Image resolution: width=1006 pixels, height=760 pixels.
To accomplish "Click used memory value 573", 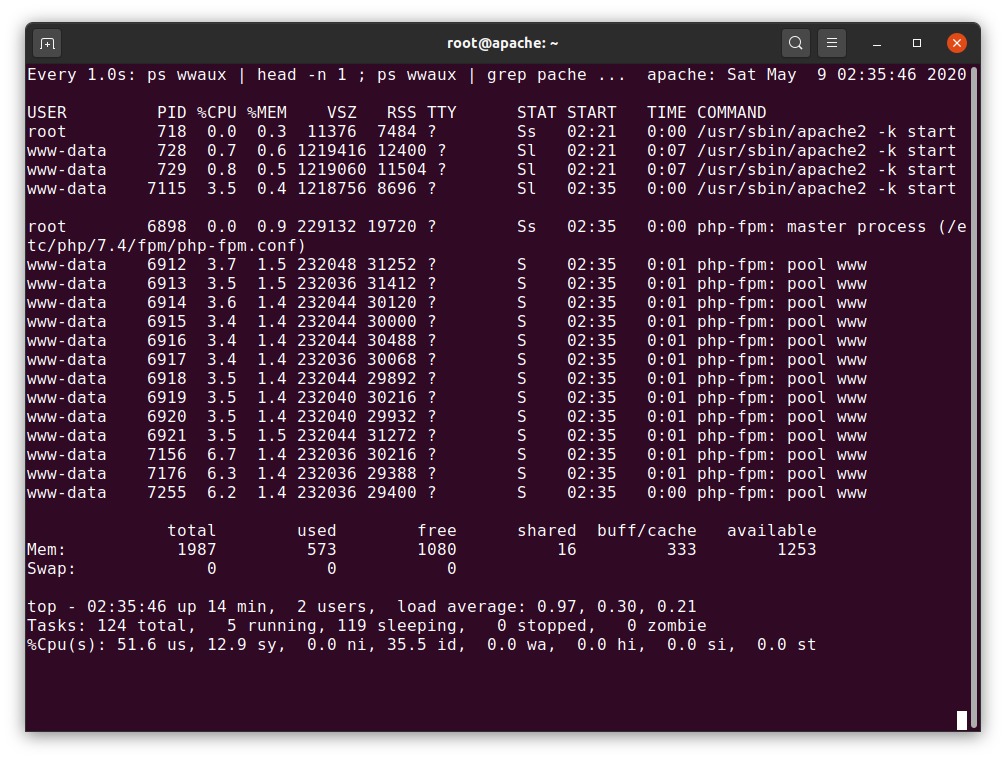I will tap(321, 550).
